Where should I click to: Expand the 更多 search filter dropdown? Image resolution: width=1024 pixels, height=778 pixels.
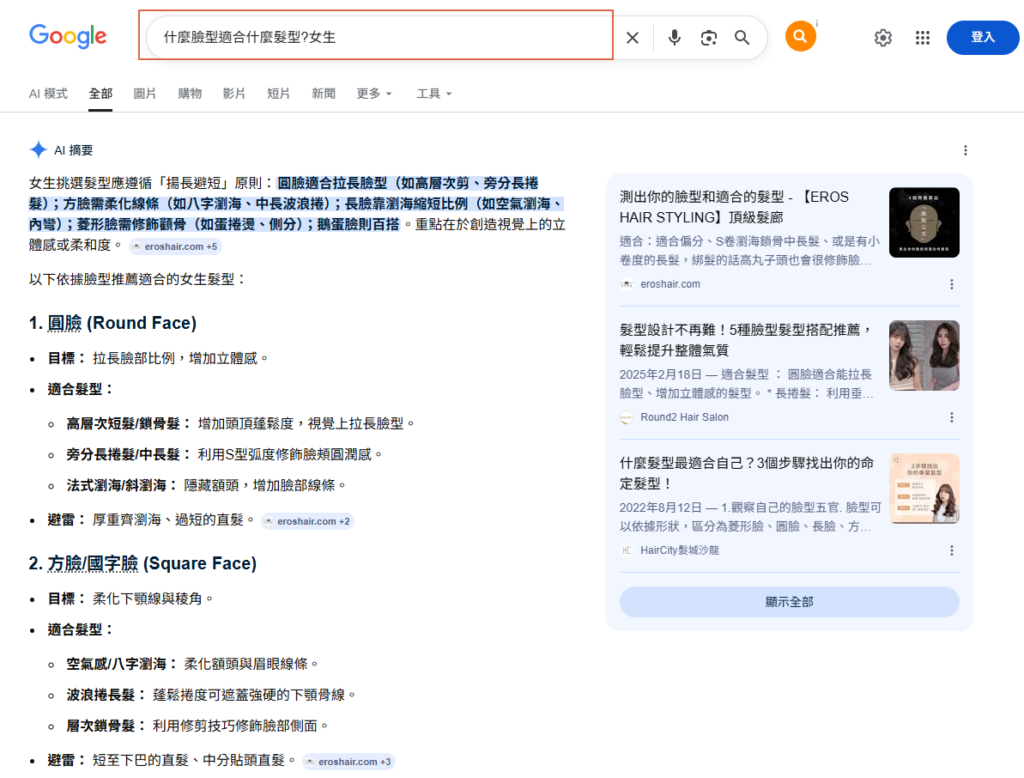coord(374,93)
